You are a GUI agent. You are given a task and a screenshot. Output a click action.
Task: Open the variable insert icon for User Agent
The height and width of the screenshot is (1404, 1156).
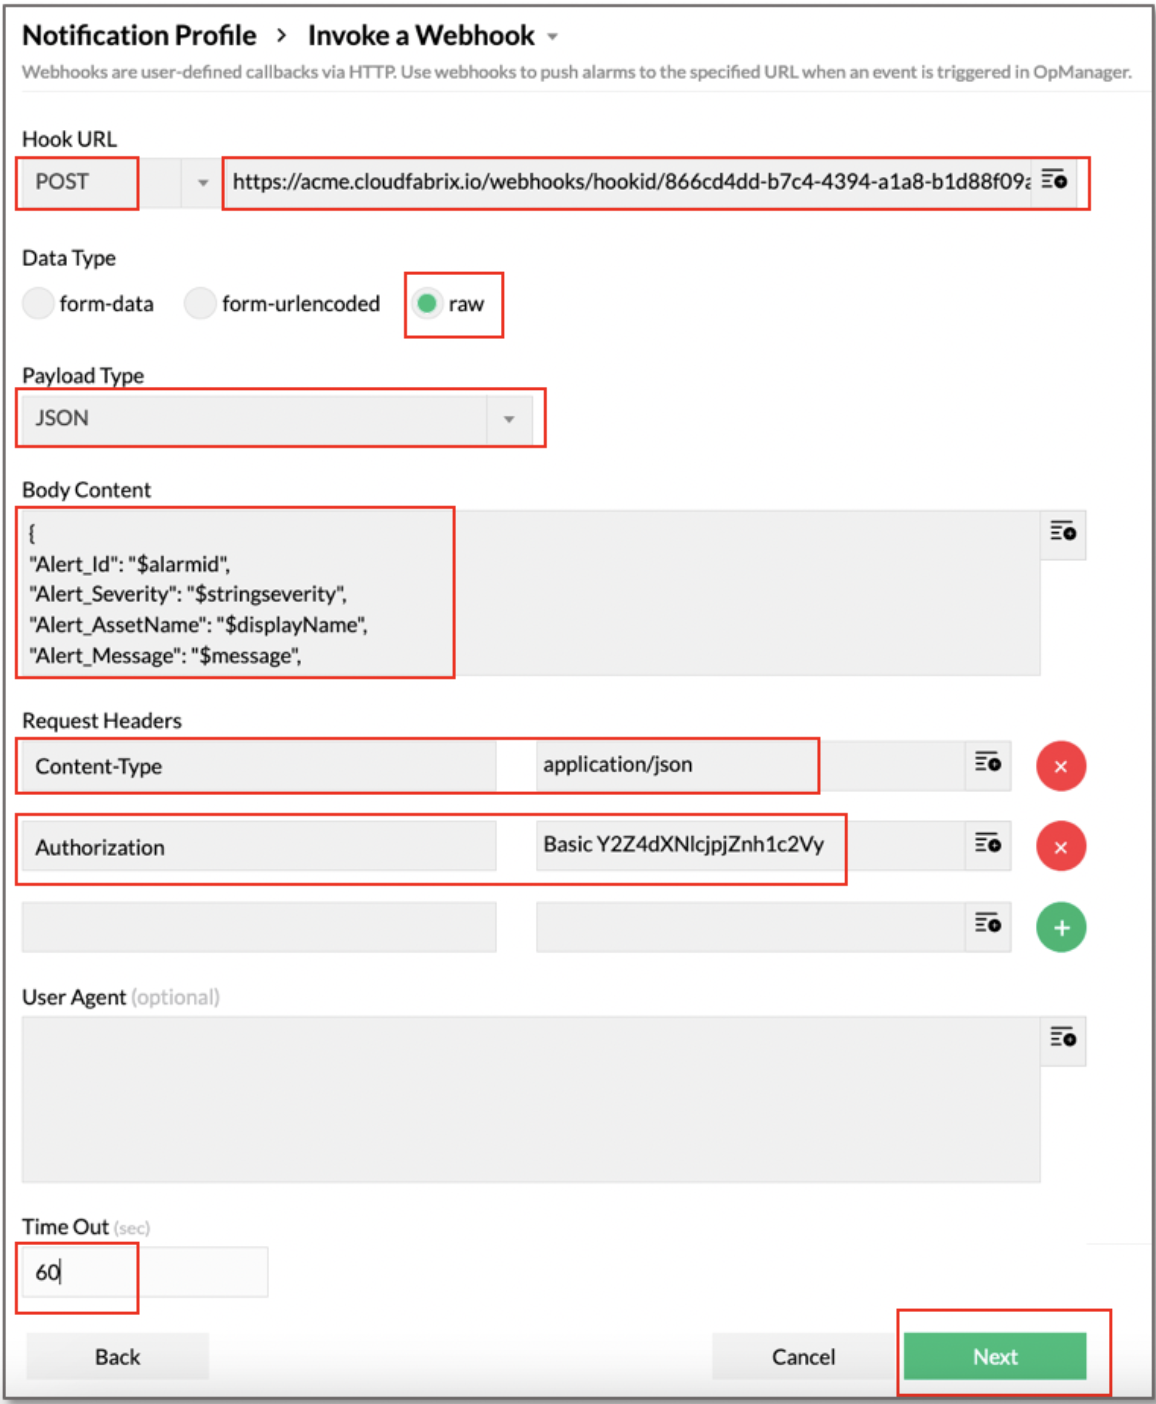tap(1064, 1040)
